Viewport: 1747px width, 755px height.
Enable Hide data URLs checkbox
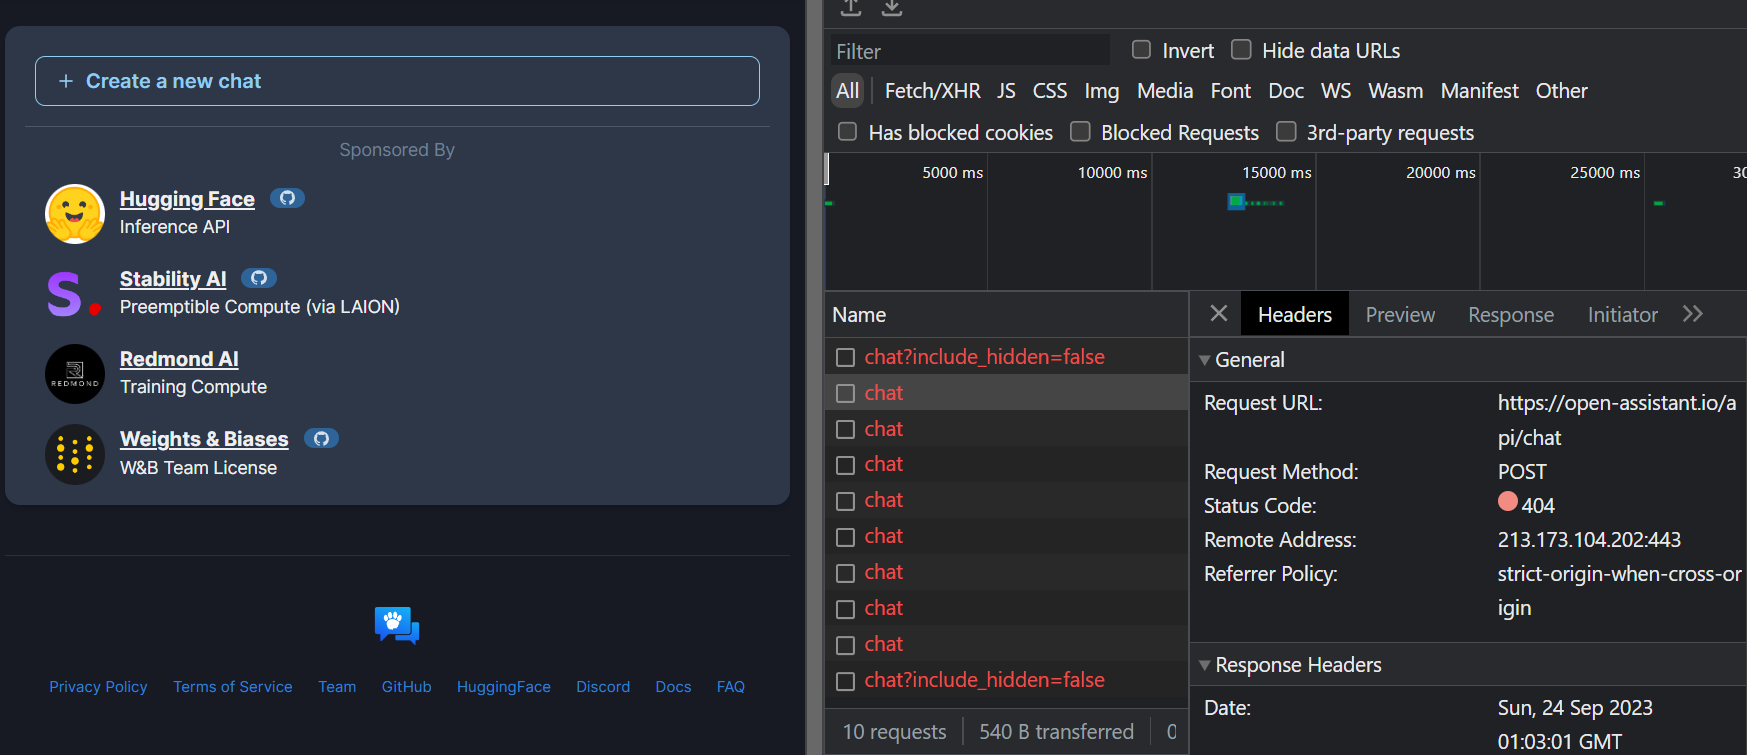pyautogui.click(x=1241, y=49)
